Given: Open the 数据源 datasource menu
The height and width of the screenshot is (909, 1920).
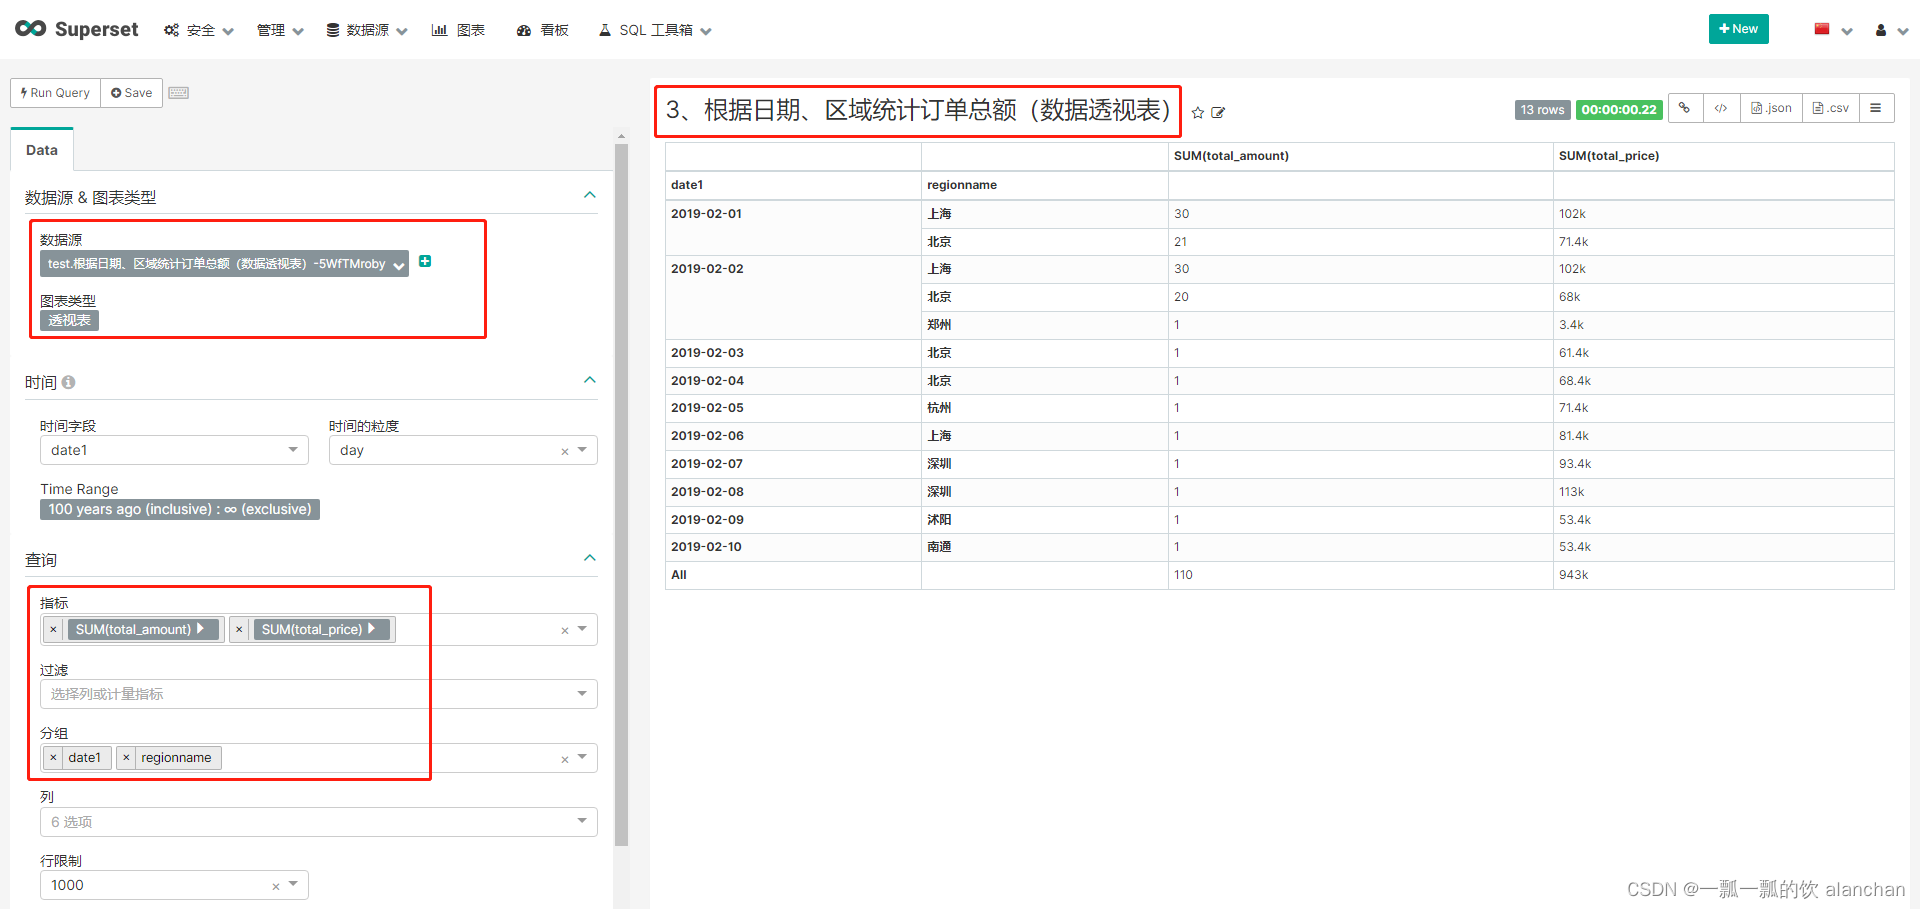Looking at the screenshot, I should [x=367, y=30].
